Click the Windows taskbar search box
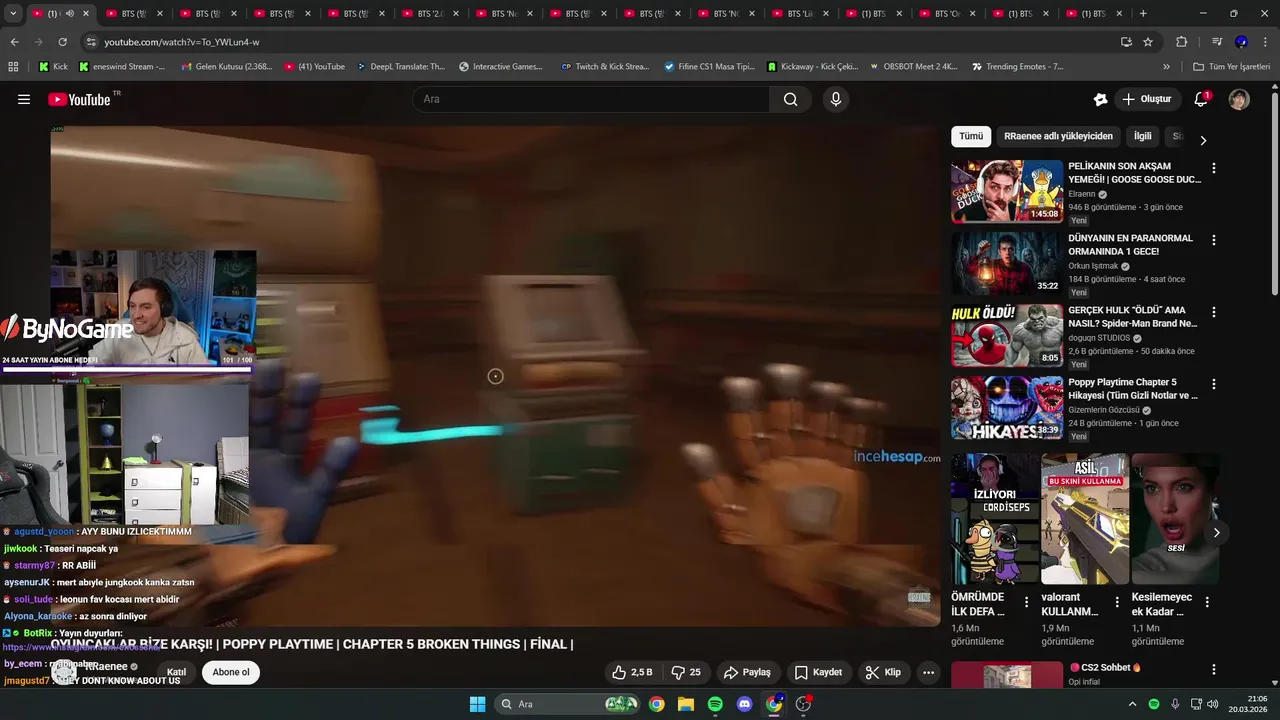1280x720 pixels. (x=568, y=704)
